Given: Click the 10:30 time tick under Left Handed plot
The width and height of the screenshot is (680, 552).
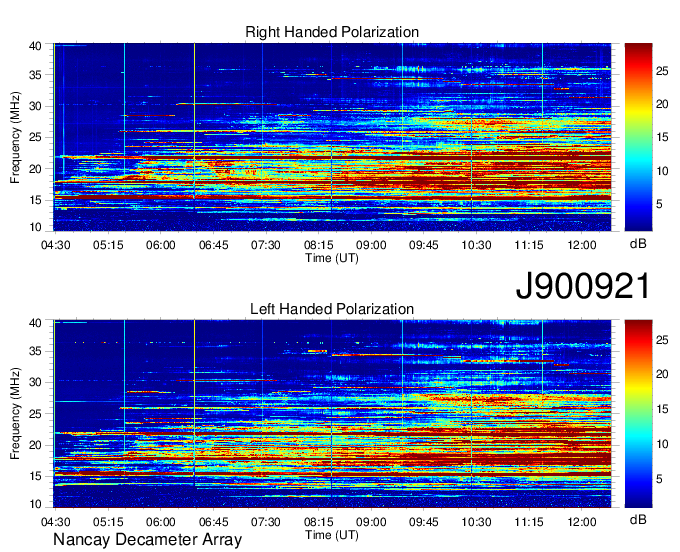Looking at the screenshot, I should point(476,522).
